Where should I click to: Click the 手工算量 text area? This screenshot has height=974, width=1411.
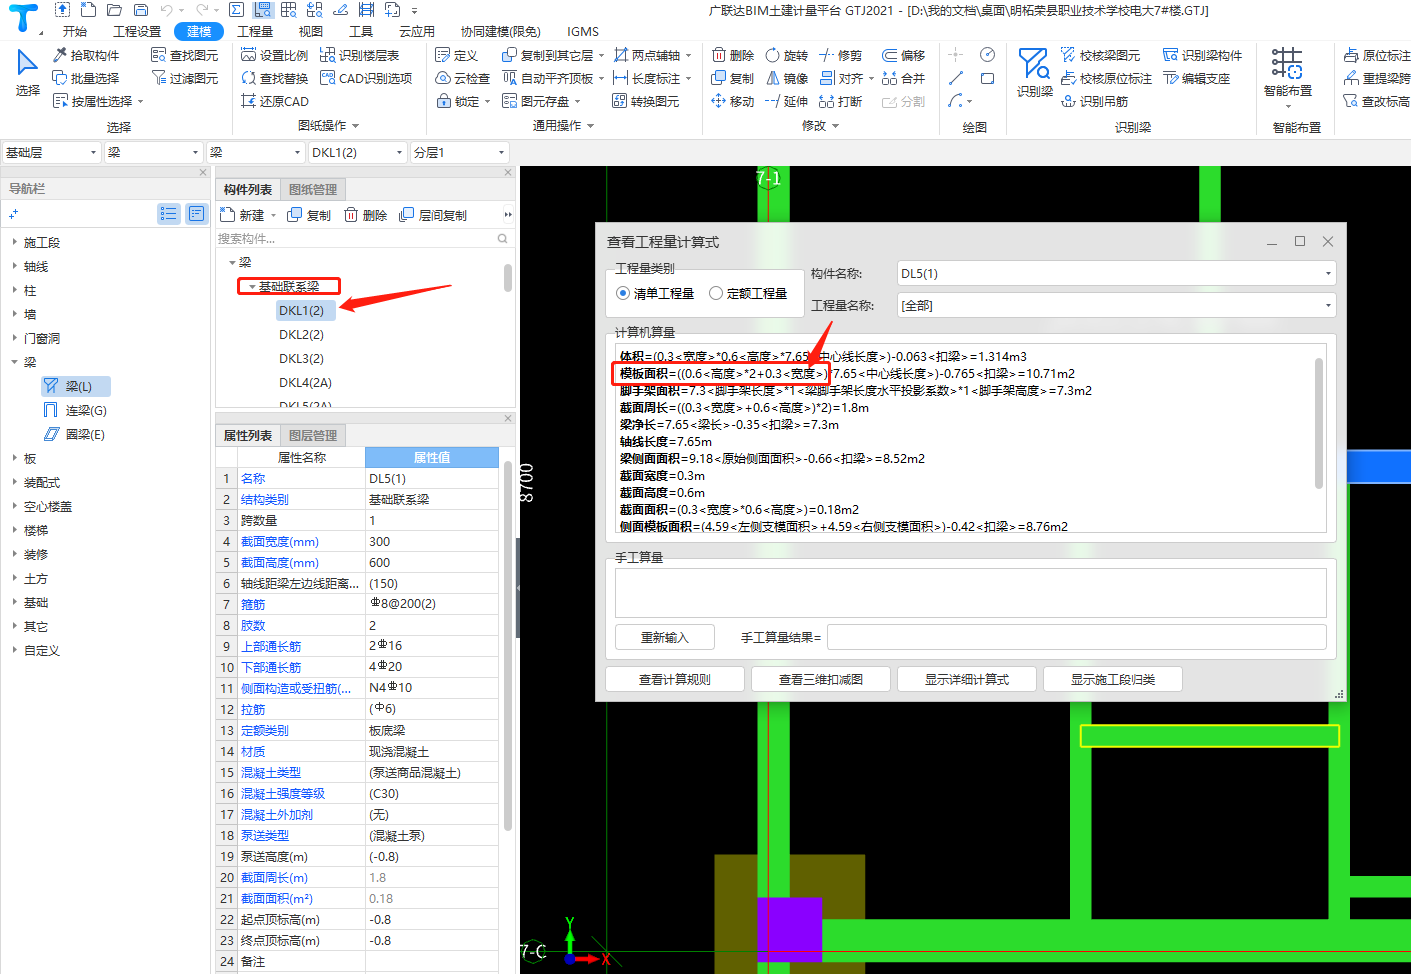coord(970,593)
